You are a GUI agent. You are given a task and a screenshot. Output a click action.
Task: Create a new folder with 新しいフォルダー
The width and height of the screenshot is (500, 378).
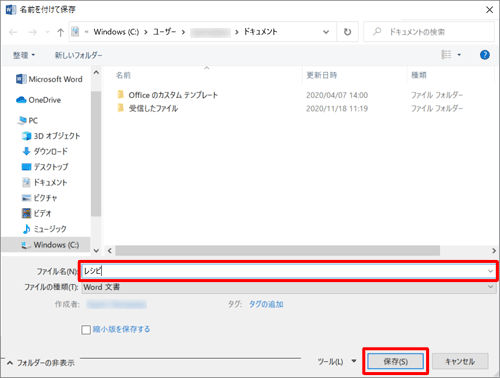79,55
